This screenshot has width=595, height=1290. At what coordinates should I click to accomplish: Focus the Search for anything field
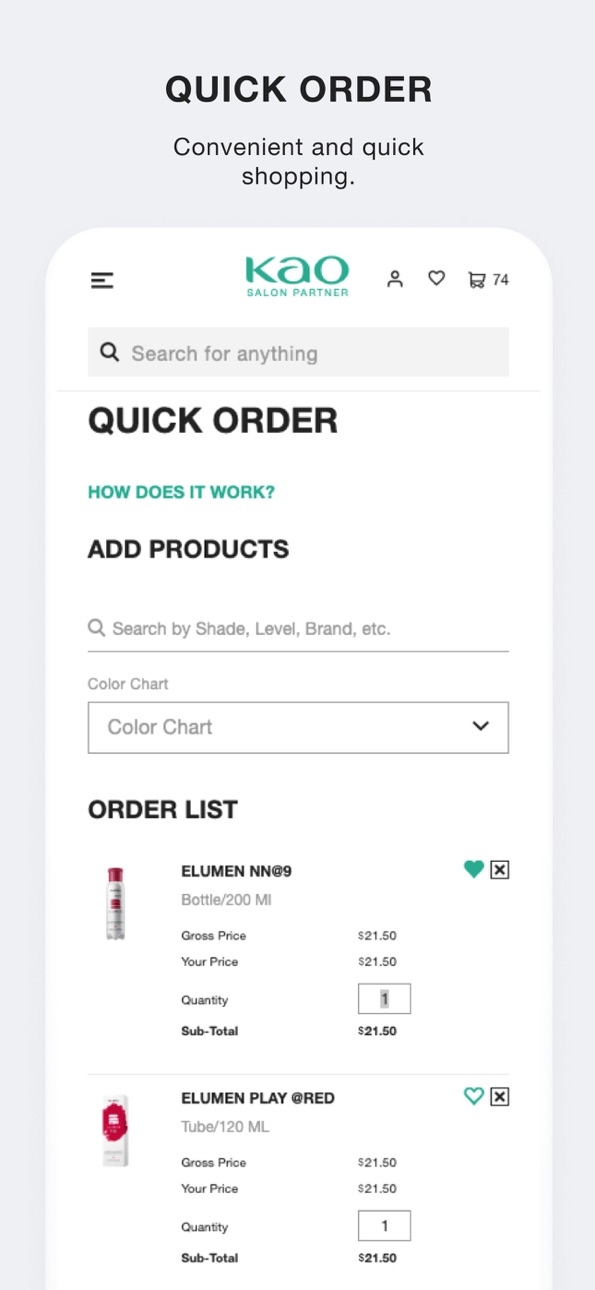(x=298, y=352)
